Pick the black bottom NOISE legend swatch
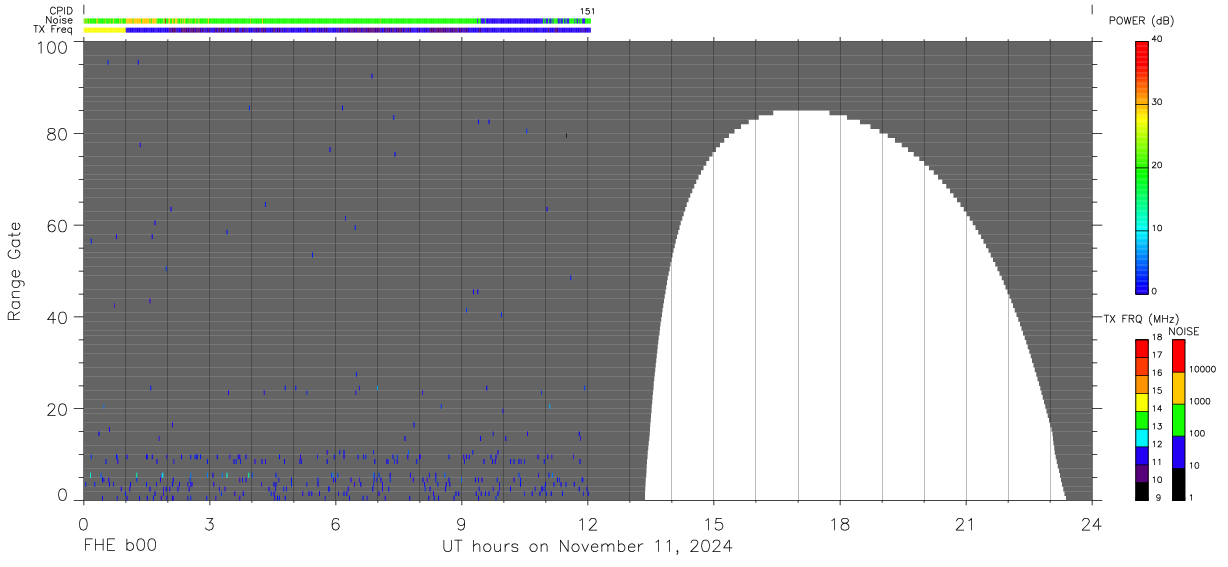 (1178, 483)
